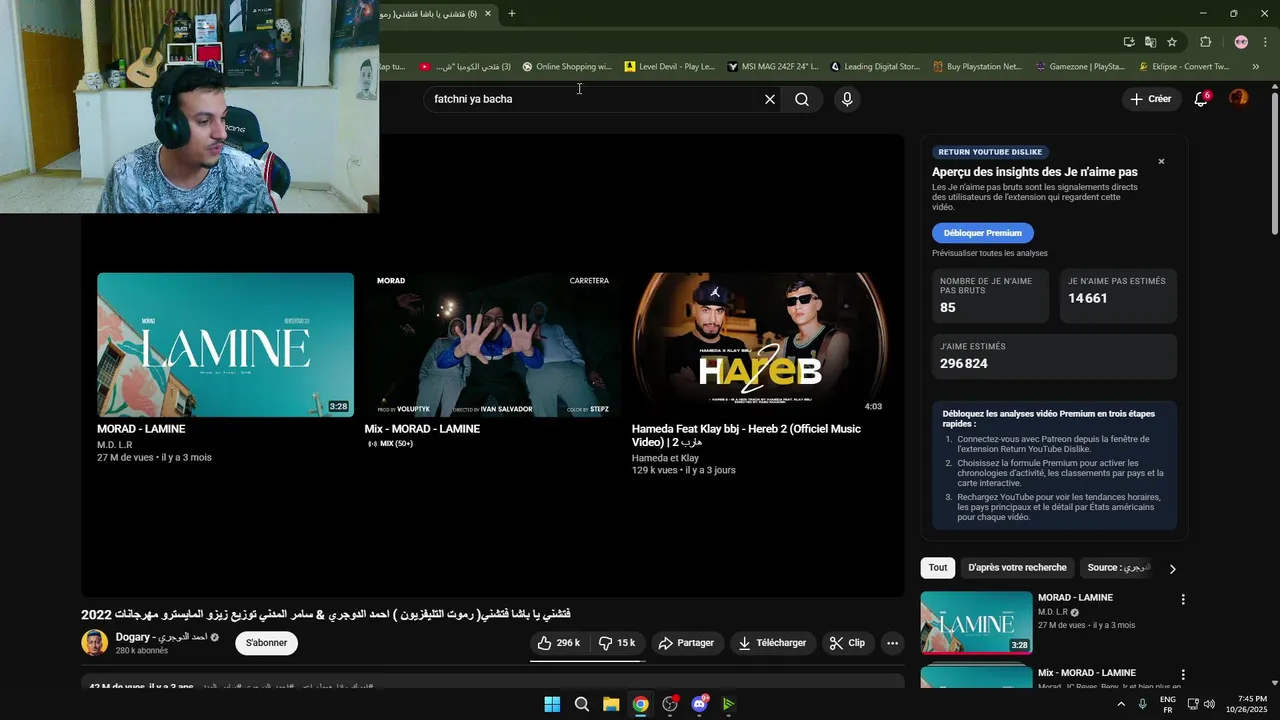
Task: Close the Return YouTube Dislike panel
Action: 1161,161
